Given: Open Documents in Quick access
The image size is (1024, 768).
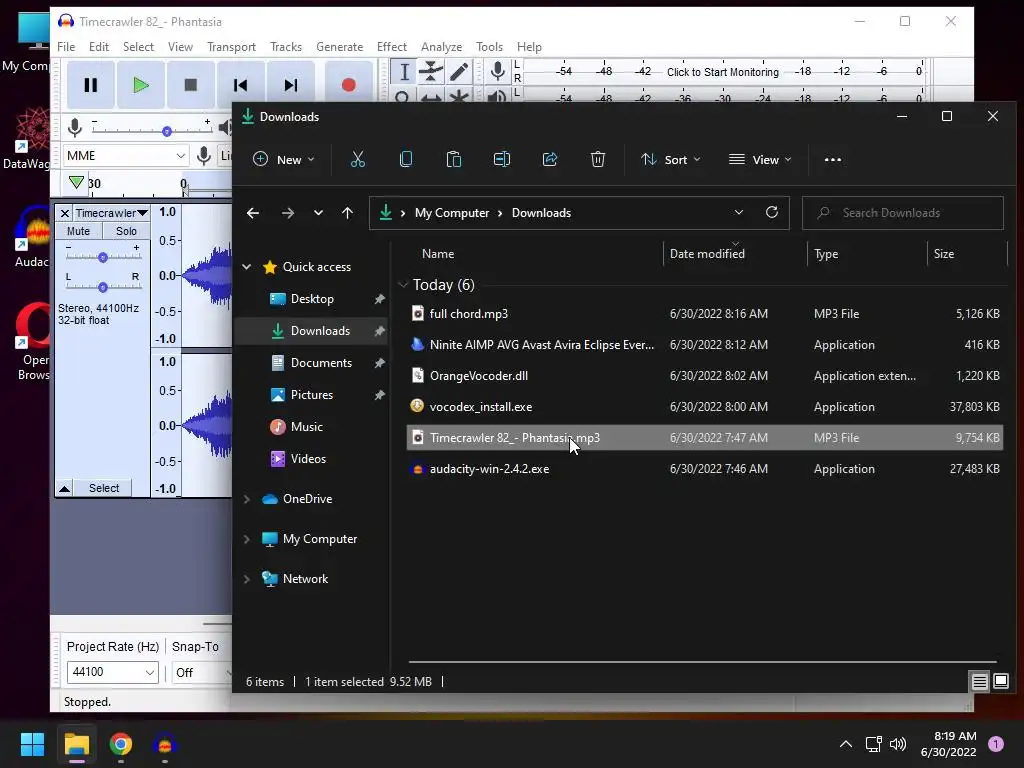Looking at the screenshot, I should pos(321,363).
